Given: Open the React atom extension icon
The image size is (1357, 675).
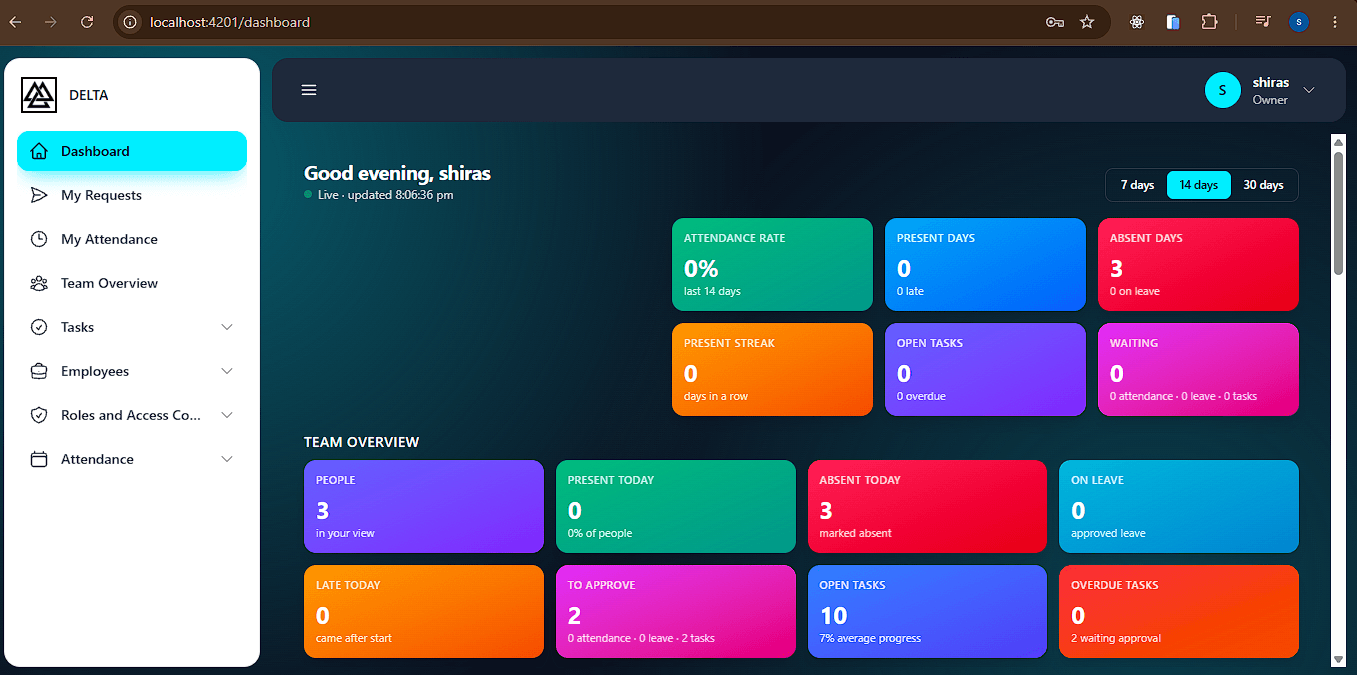Looking at the screenshot, I should click(x=1137, y=22).
